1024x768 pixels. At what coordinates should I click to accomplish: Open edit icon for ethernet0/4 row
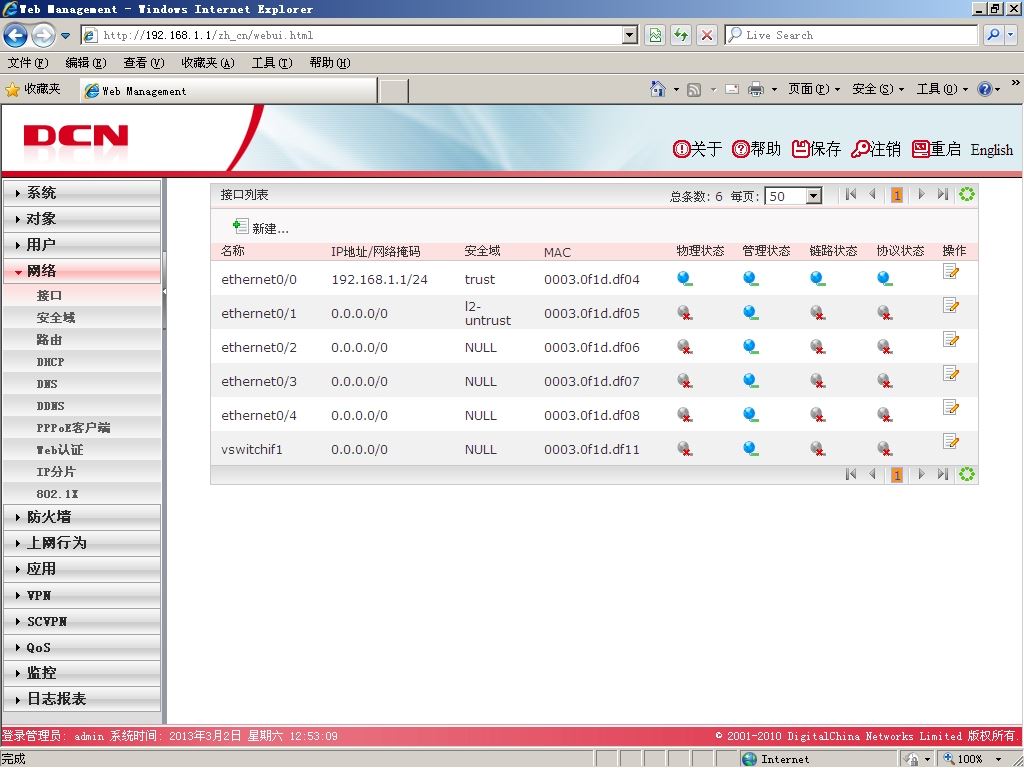[x=951, y=408]
